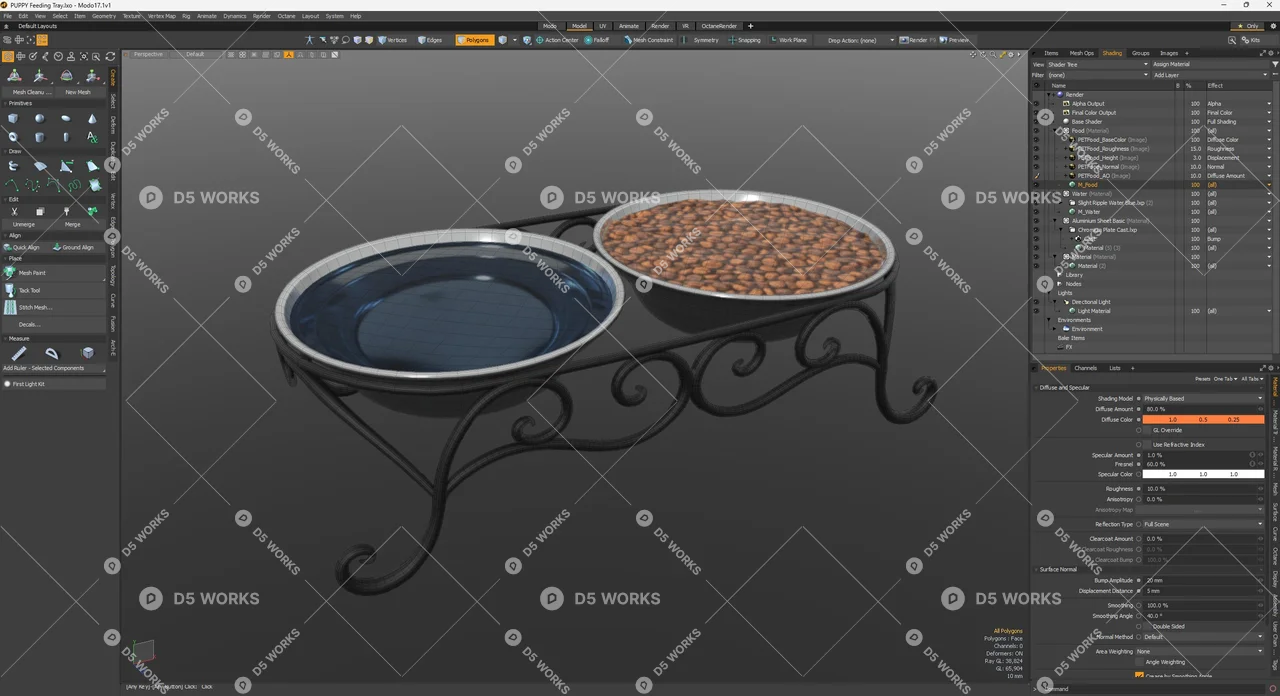This screenshot has width=1280, height=696.
Task: Open the Drop Action dropdown
Action: [860, 40]
